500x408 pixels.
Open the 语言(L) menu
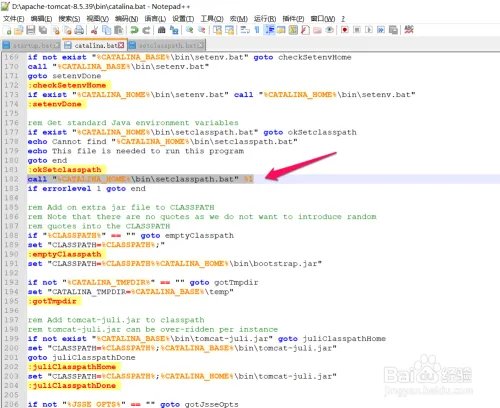[x=155, y=19]
